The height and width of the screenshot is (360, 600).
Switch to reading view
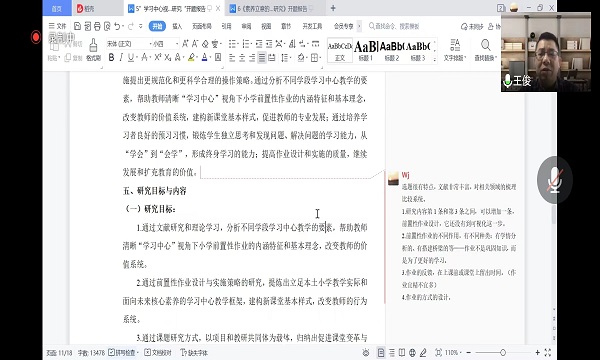pos(402,352)
